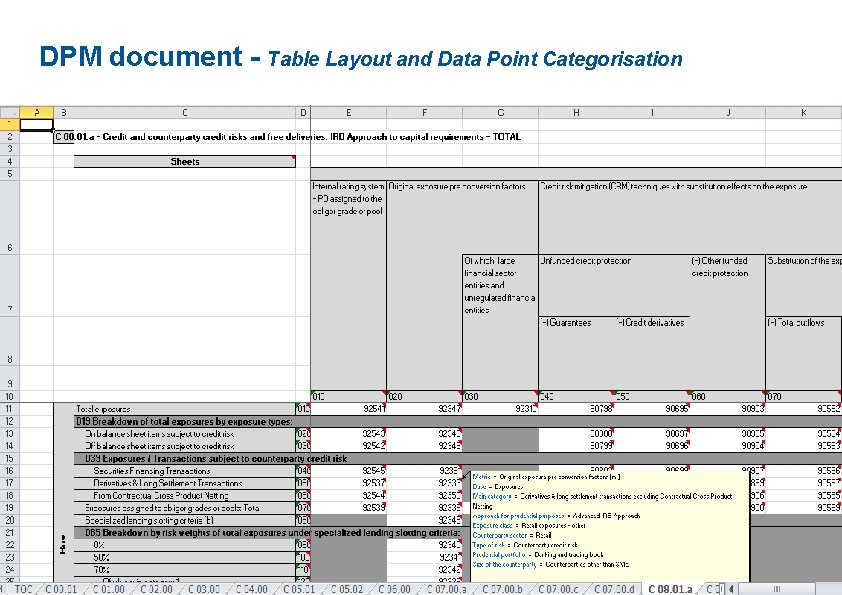The width and height of the screenshot is (842, 595).
Task: Select the '50%' risk weight row label
Action: click(185, 557)
